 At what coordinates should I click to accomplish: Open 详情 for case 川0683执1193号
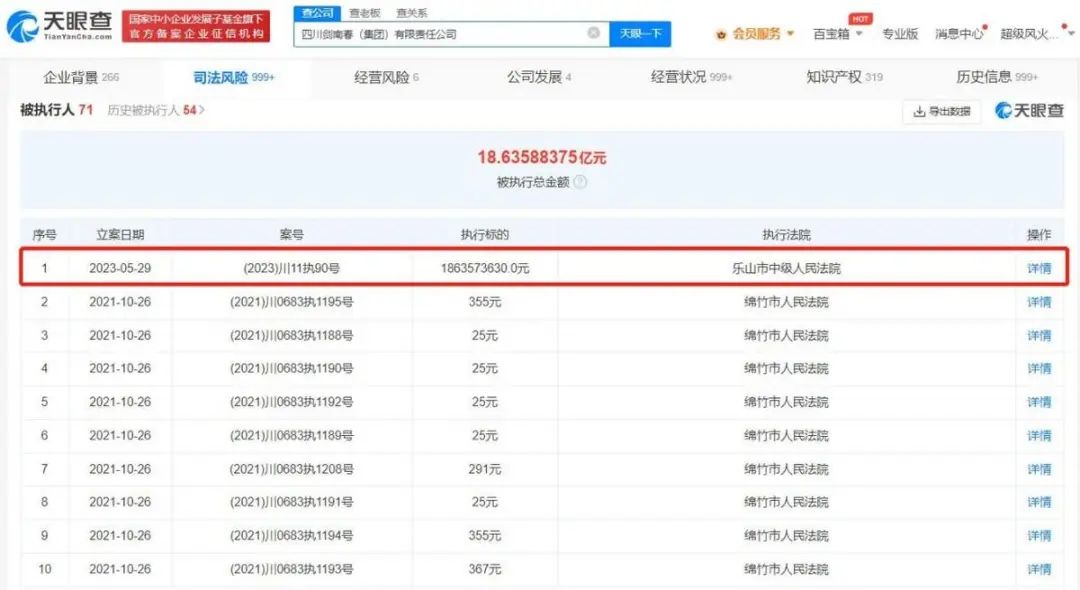click(x=1039, y=569)
